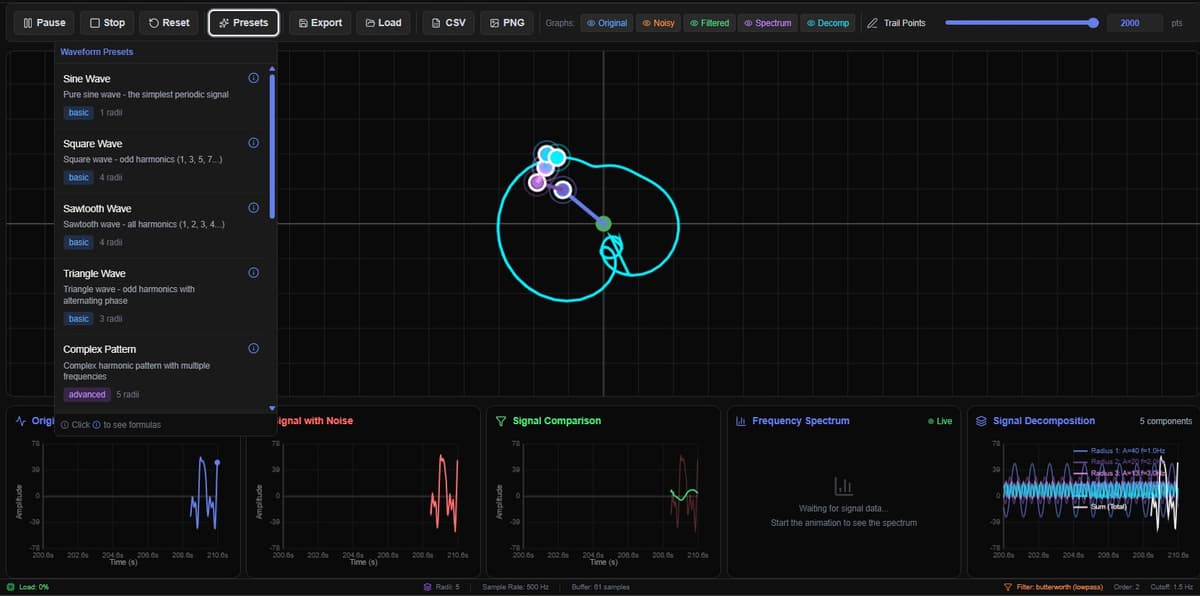Click info icon next to Sine Wave
This screenshot has width=1200, height=596.
[x=253, y=79]
